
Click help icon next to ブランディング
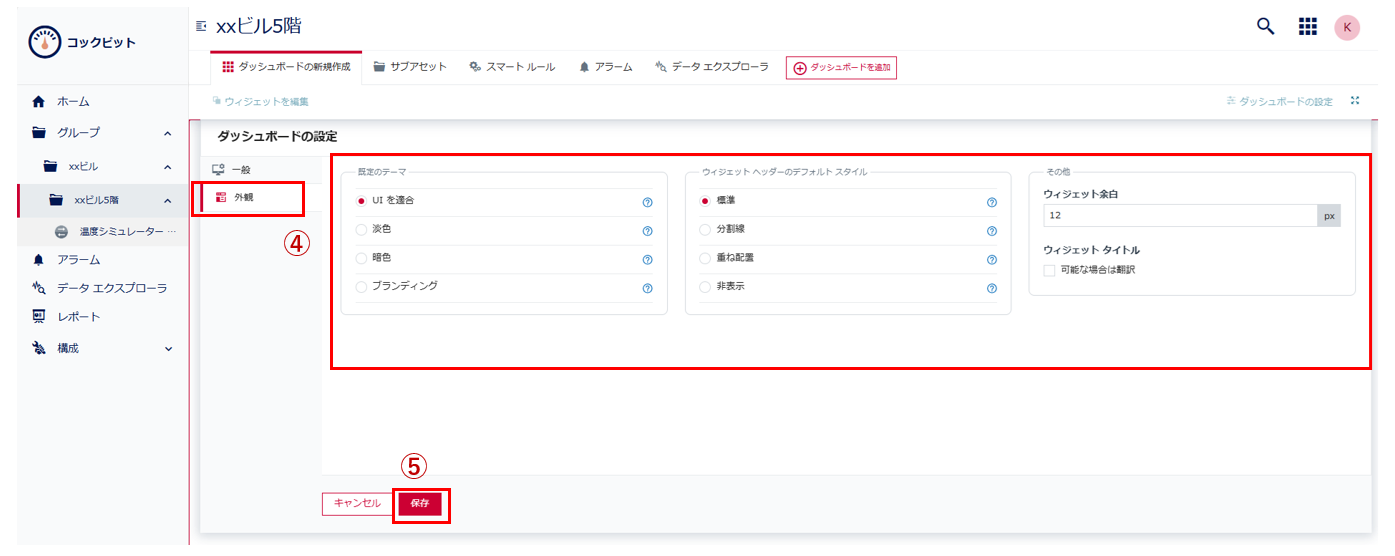pos(647,288)
